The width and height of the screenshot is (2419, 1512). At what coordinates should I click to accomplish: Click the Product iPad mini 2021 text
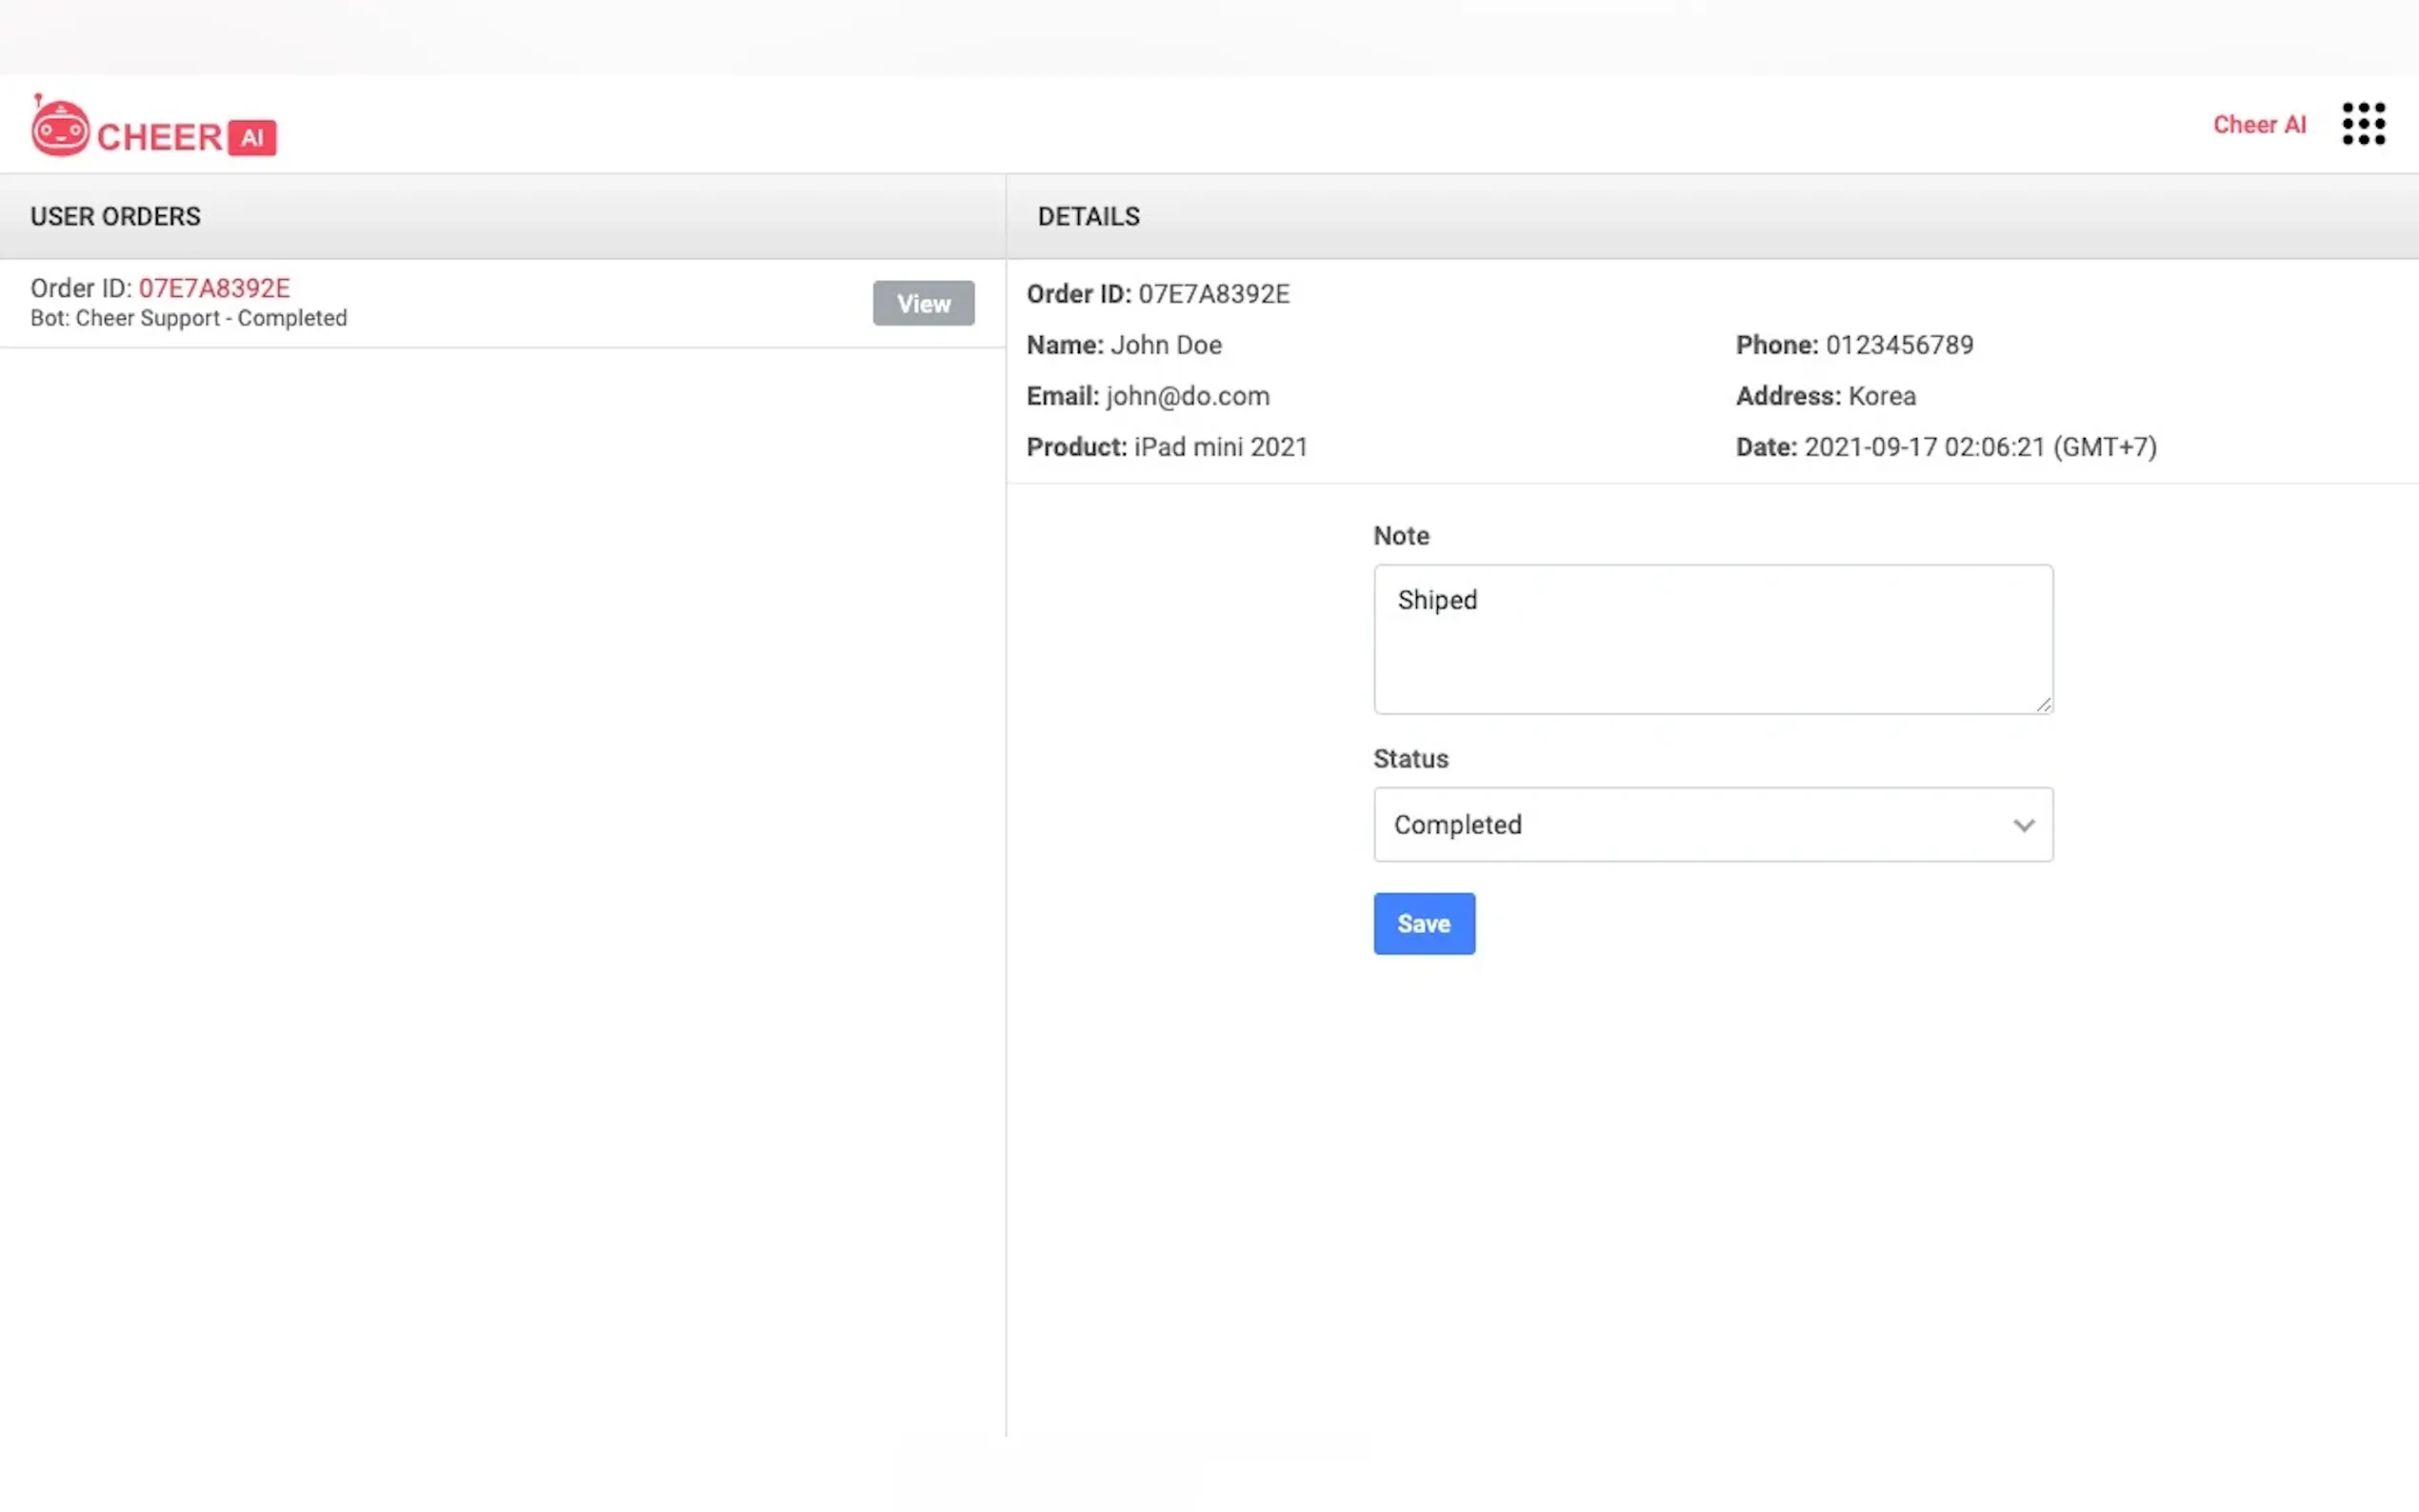point(1220,447)
